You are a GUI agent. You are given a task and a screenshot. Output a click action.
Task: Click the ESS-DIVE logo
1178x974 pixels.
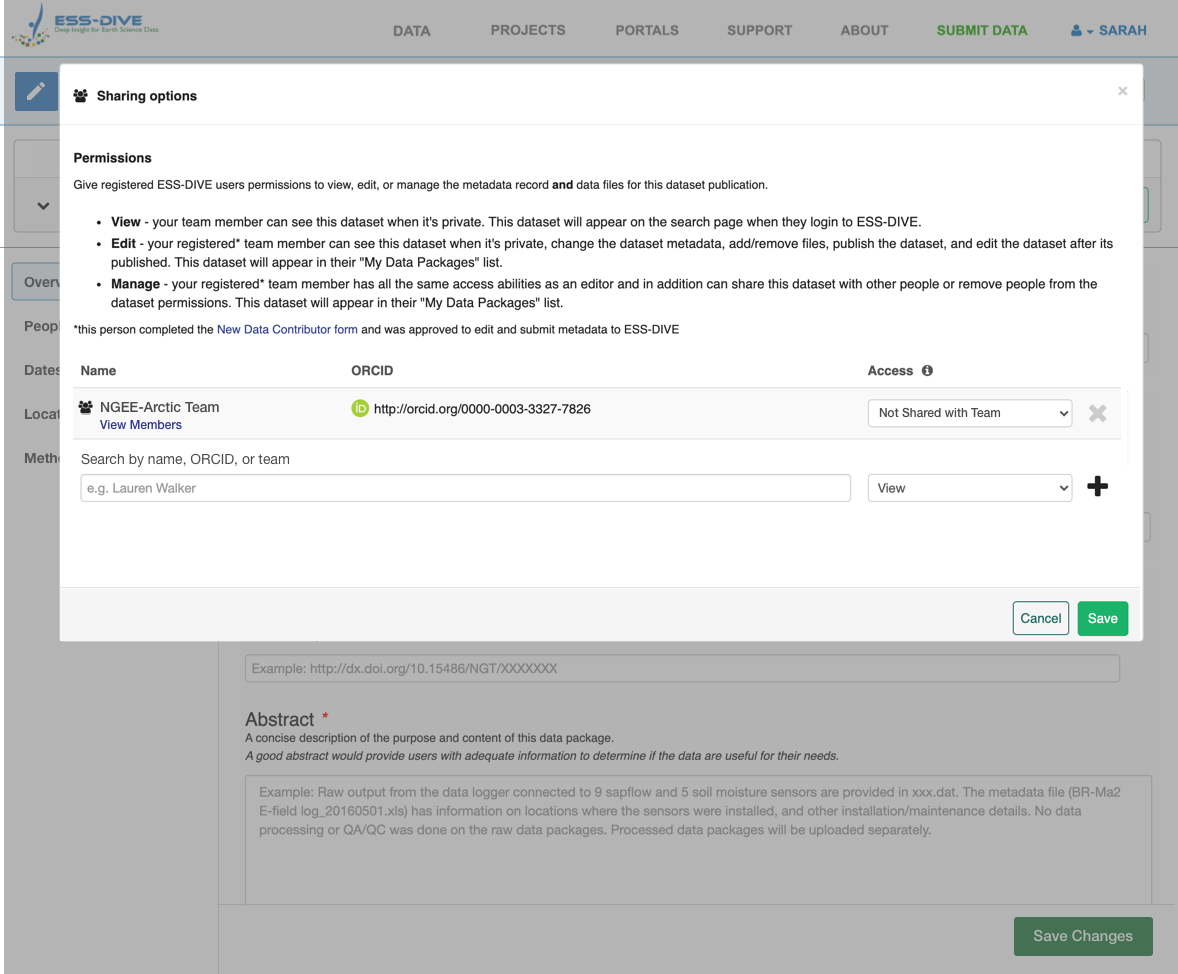click(x=85, y=26)
